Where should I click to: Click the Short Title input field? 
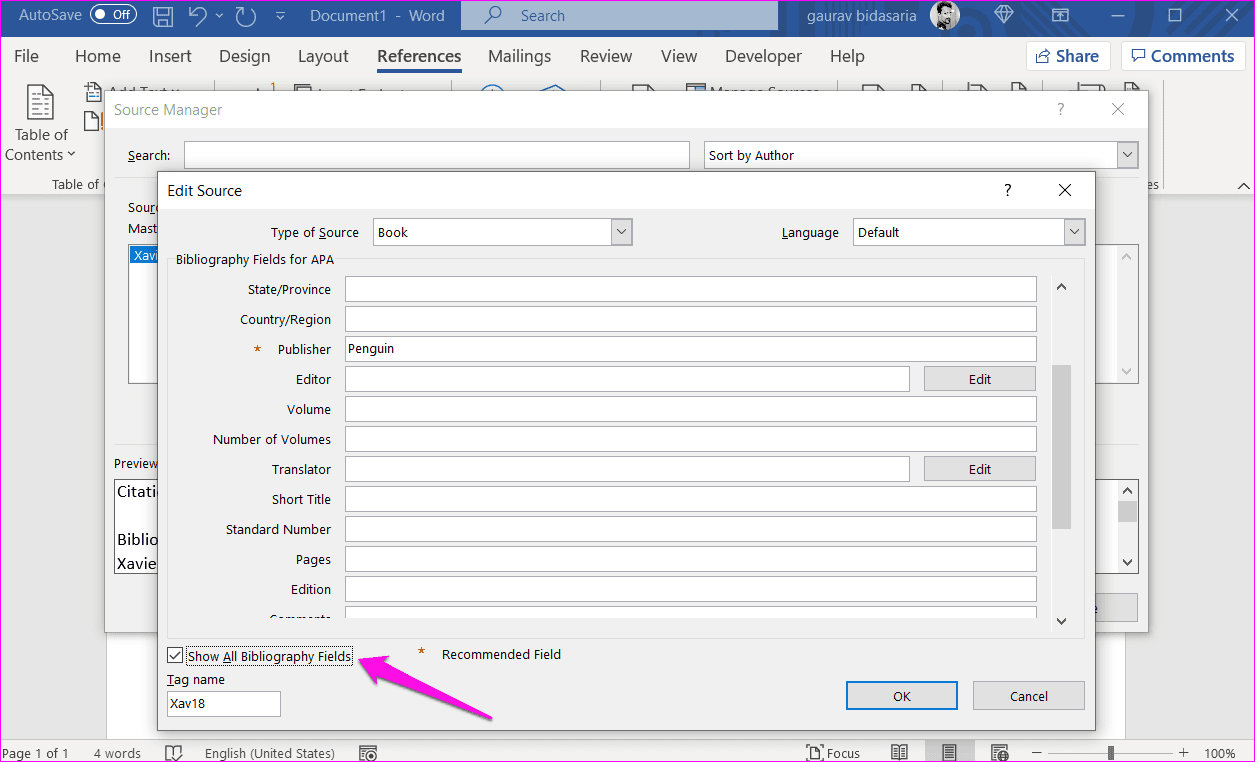click(x=691, y=499)
